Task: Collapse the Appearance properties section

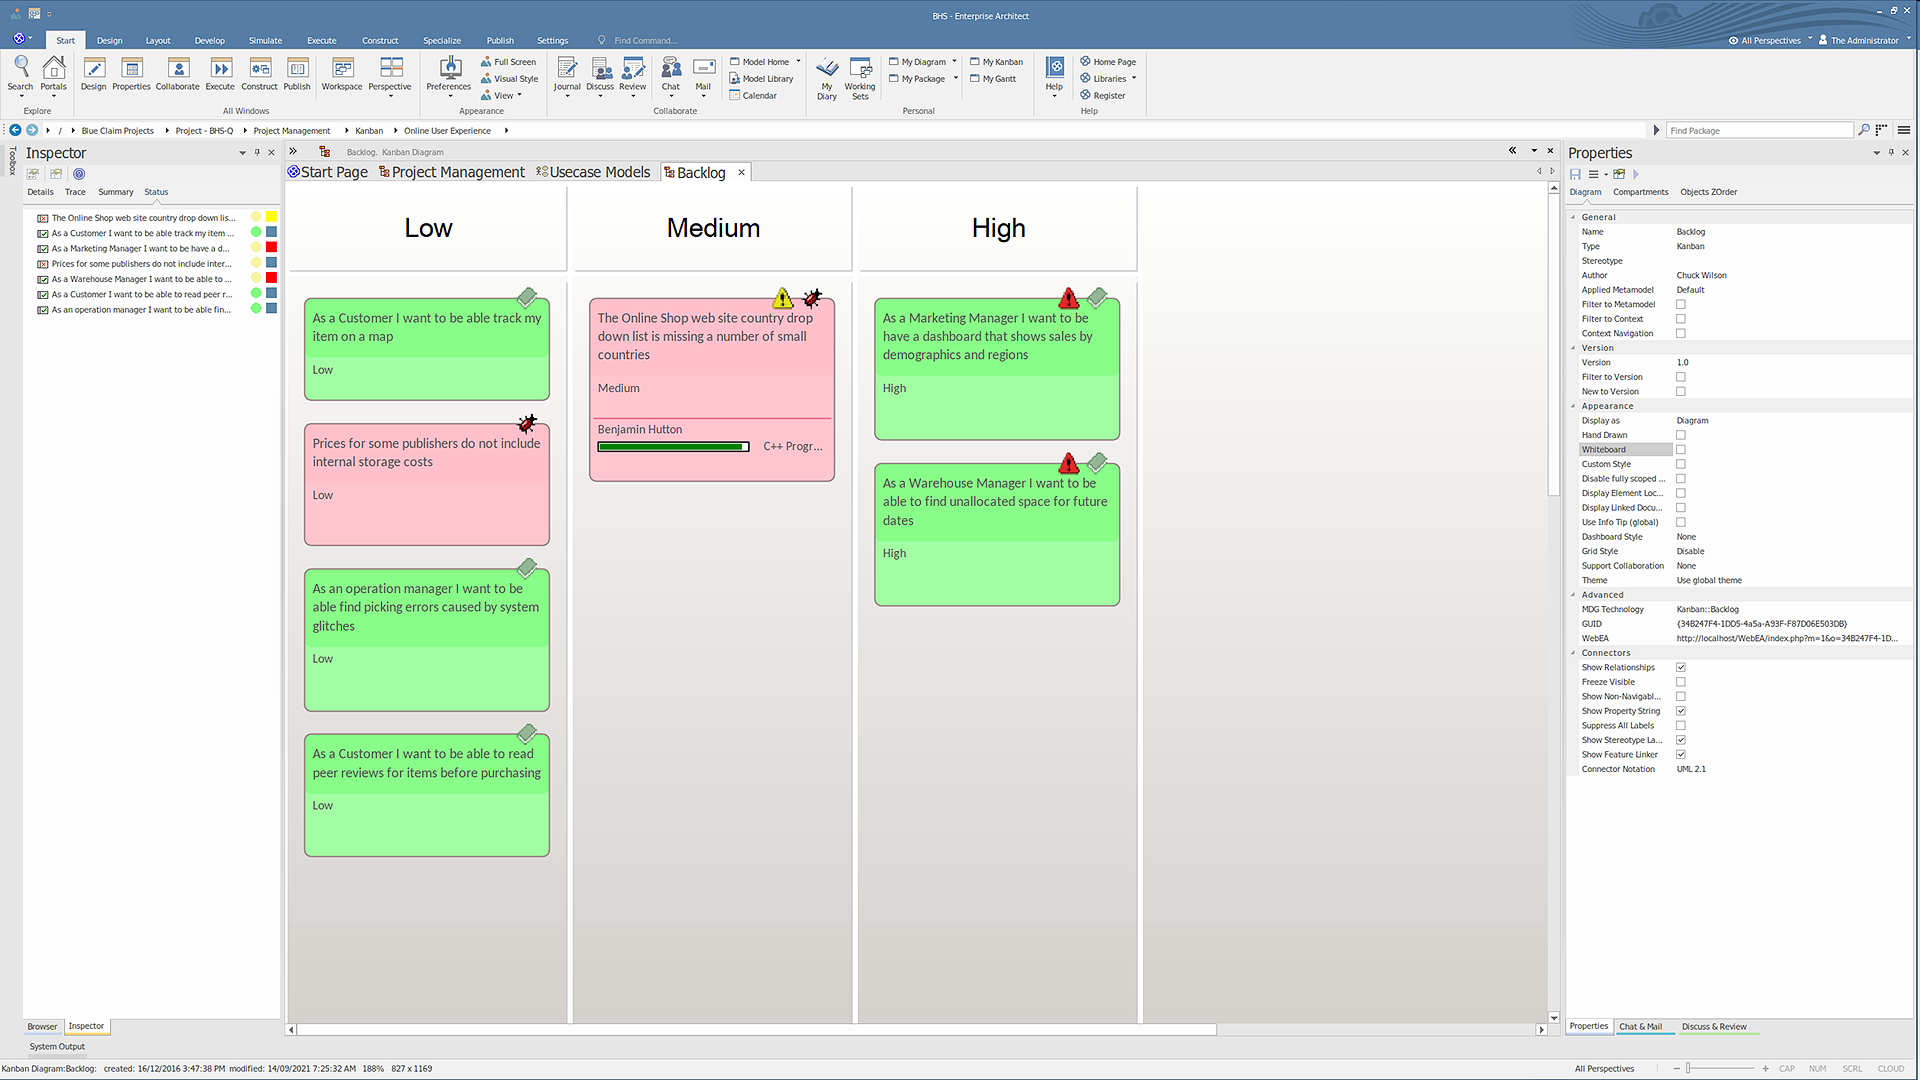Action: pos(1573,406)
